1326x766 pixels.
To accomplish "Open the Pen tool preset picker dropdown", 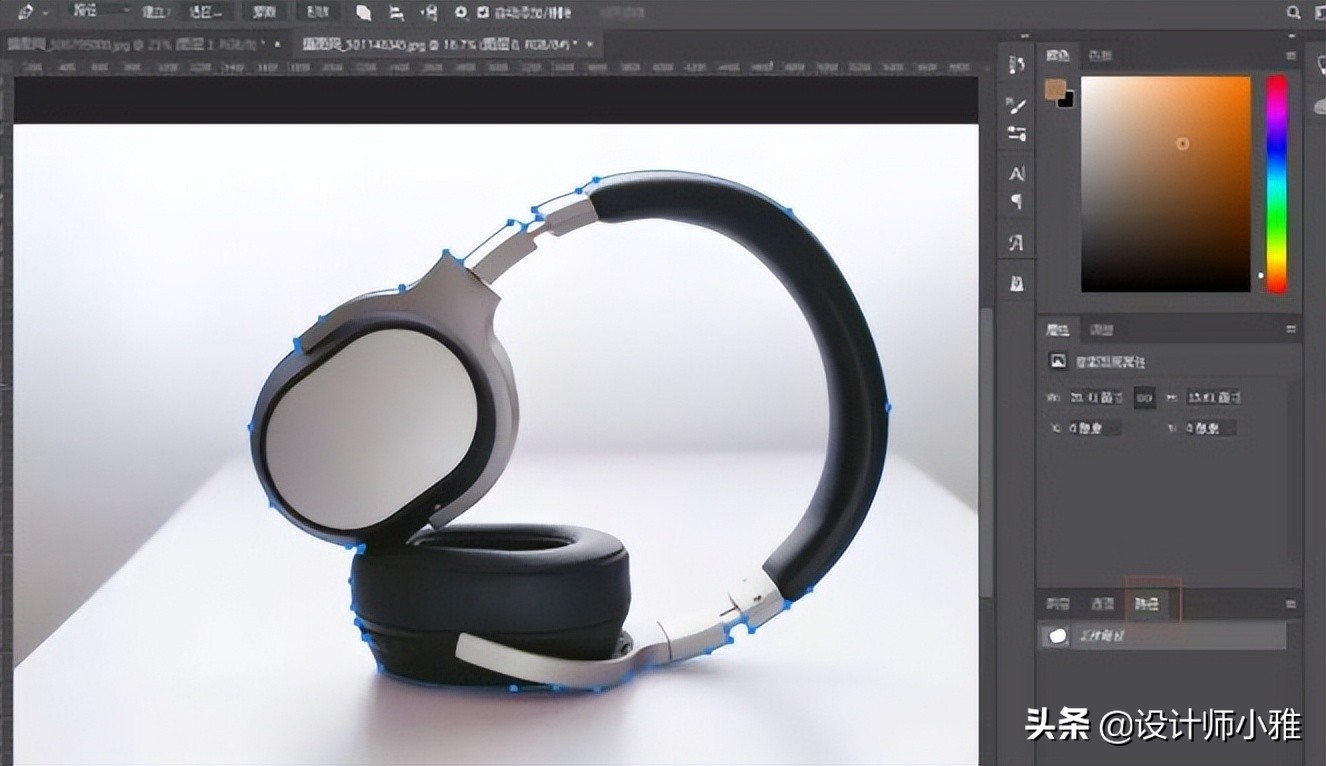I will [x=44, y=13].
